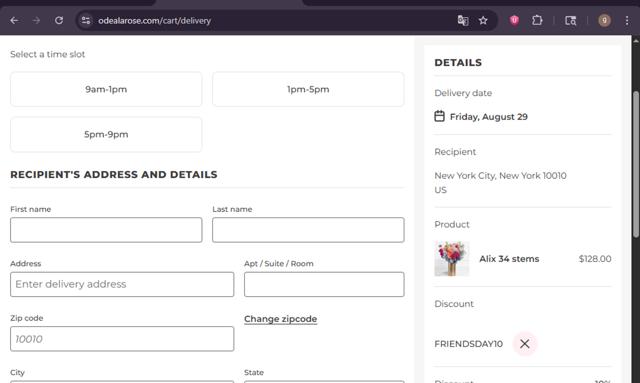Focus the First name field

pyautogui.click(x=106, y=230)
